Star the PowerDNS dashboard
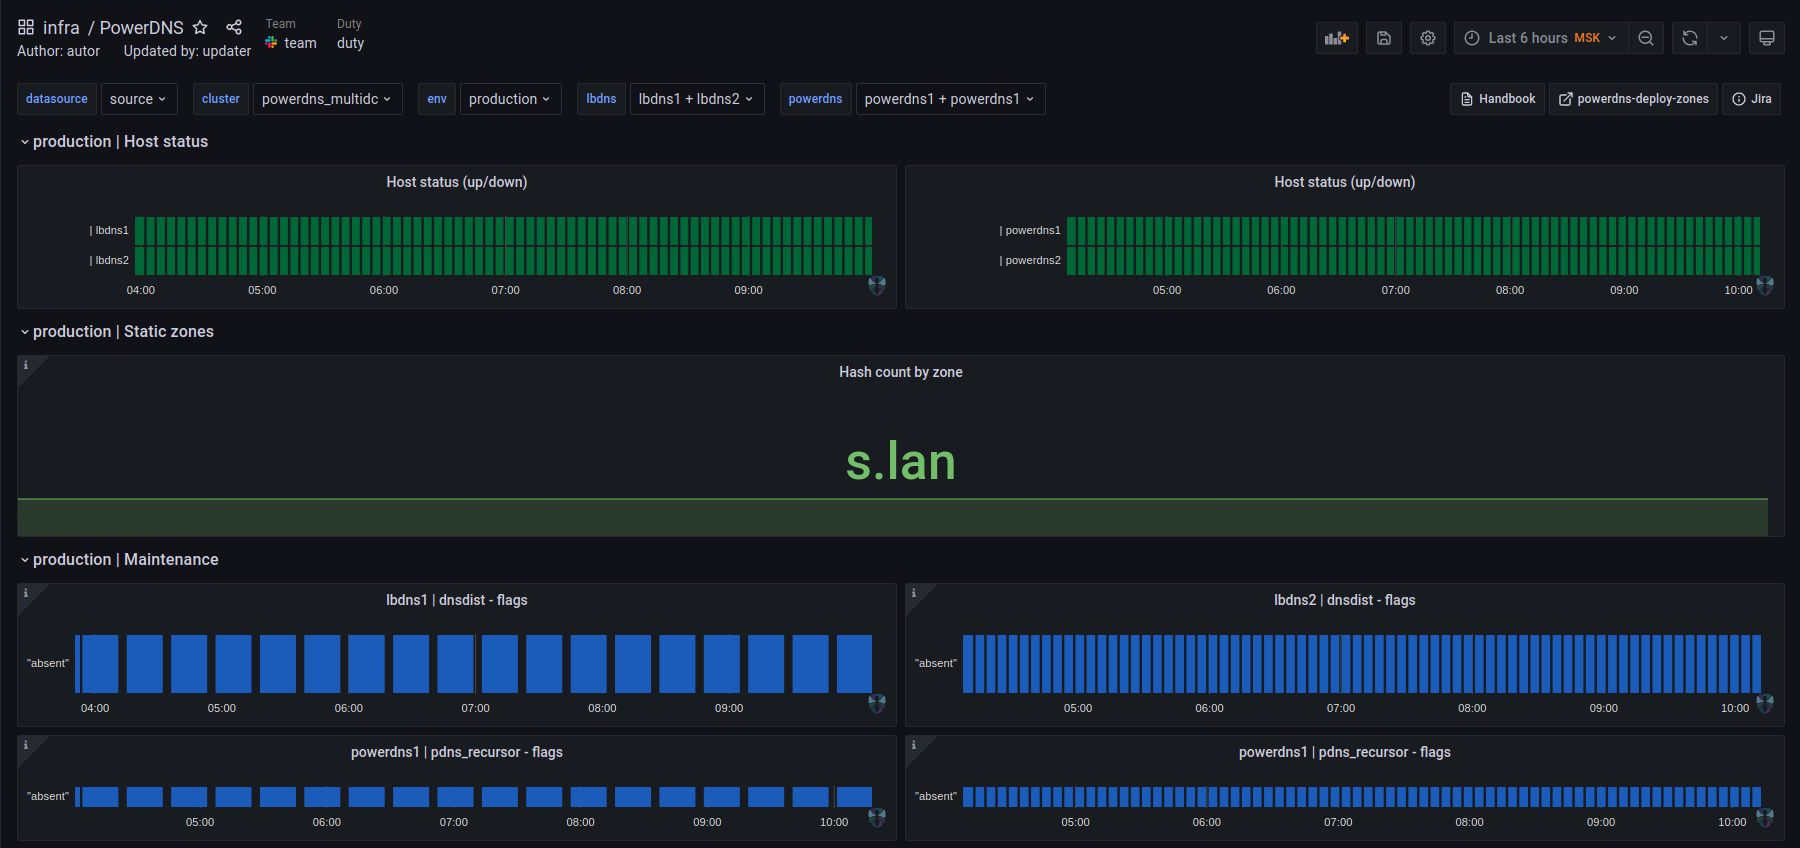 point(200,27)
